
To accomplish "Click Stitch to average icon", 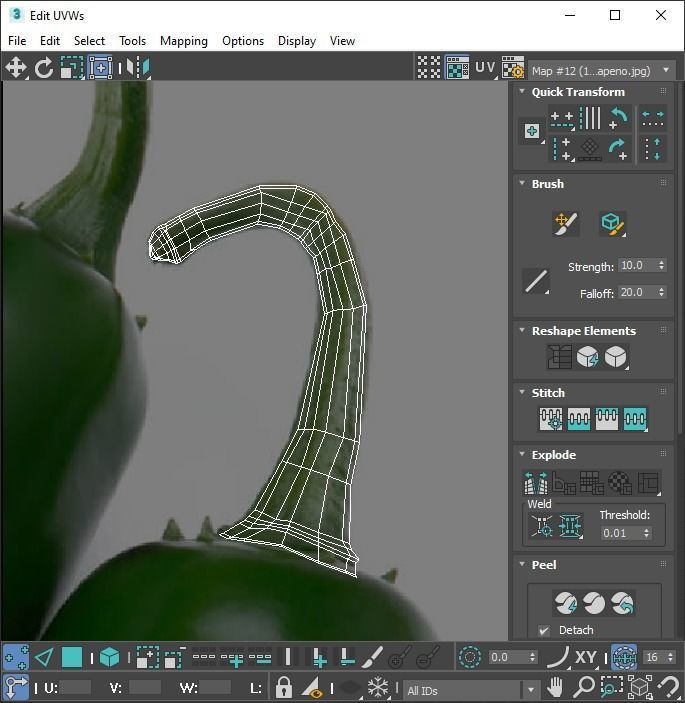I will tap(579, 419).
